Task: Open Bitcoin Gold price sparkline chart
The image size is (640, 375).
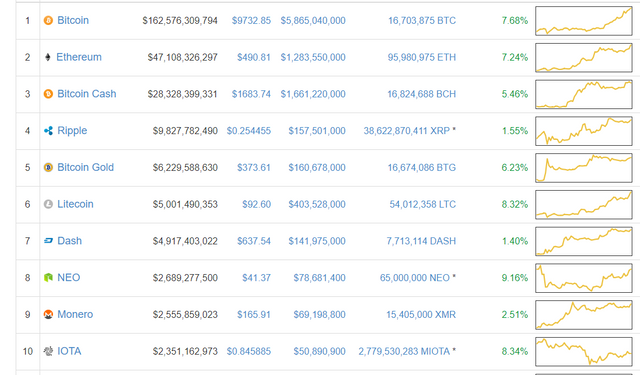Action: click(584, 168)
